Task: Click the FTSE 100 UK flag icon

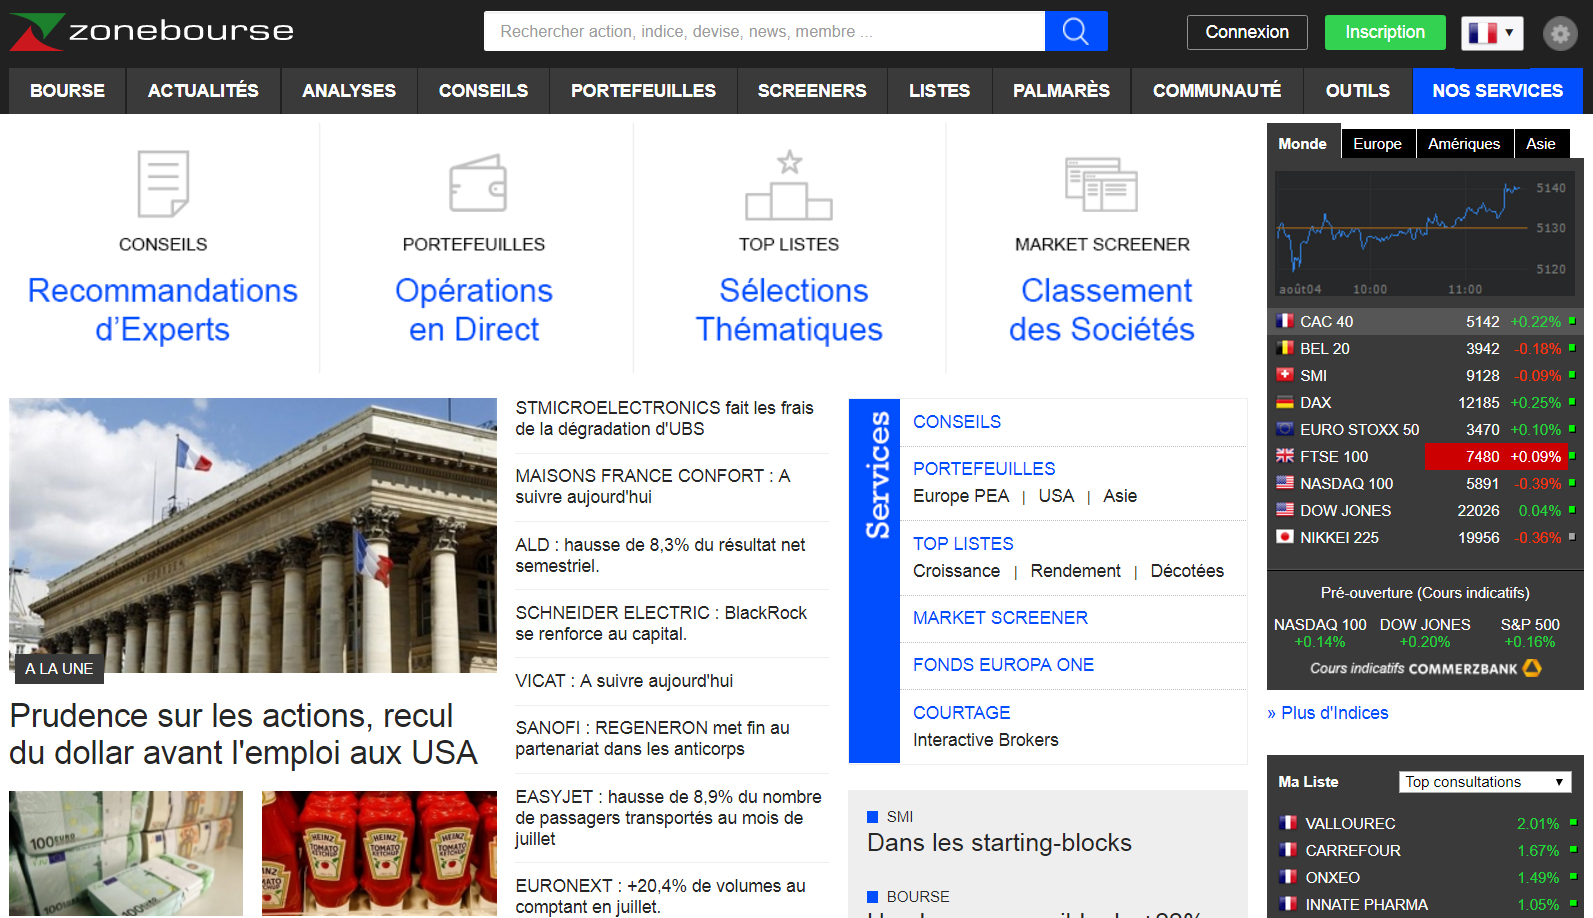Action: click(1285, 456)
